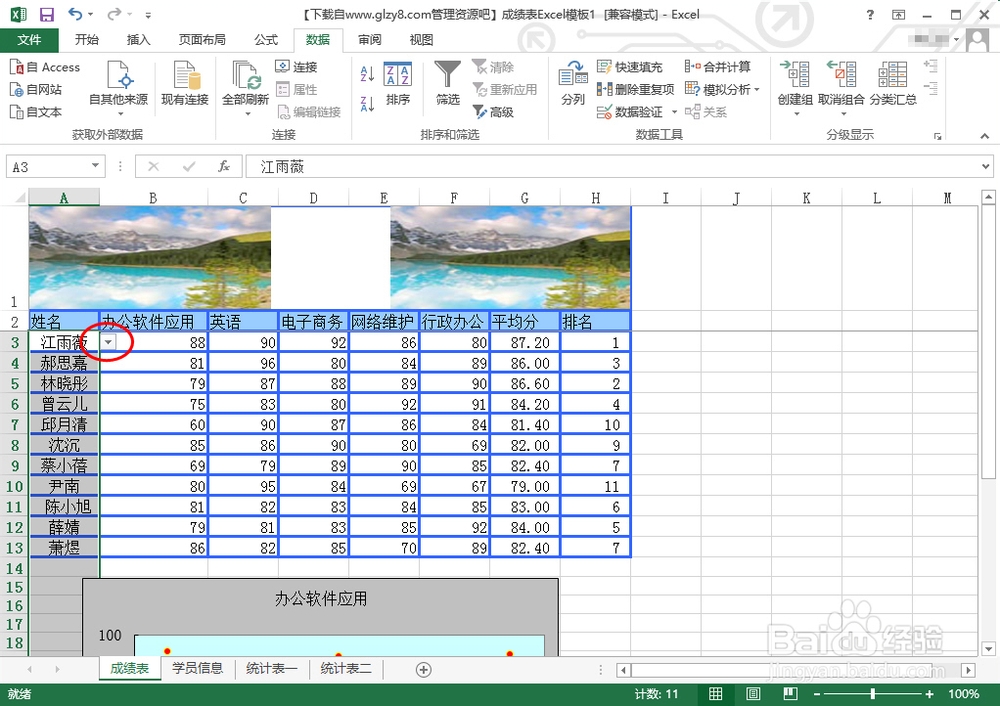Click Consolidate (合并计算)
Screen dimensions: 1000x706
(x=717, y=66)
